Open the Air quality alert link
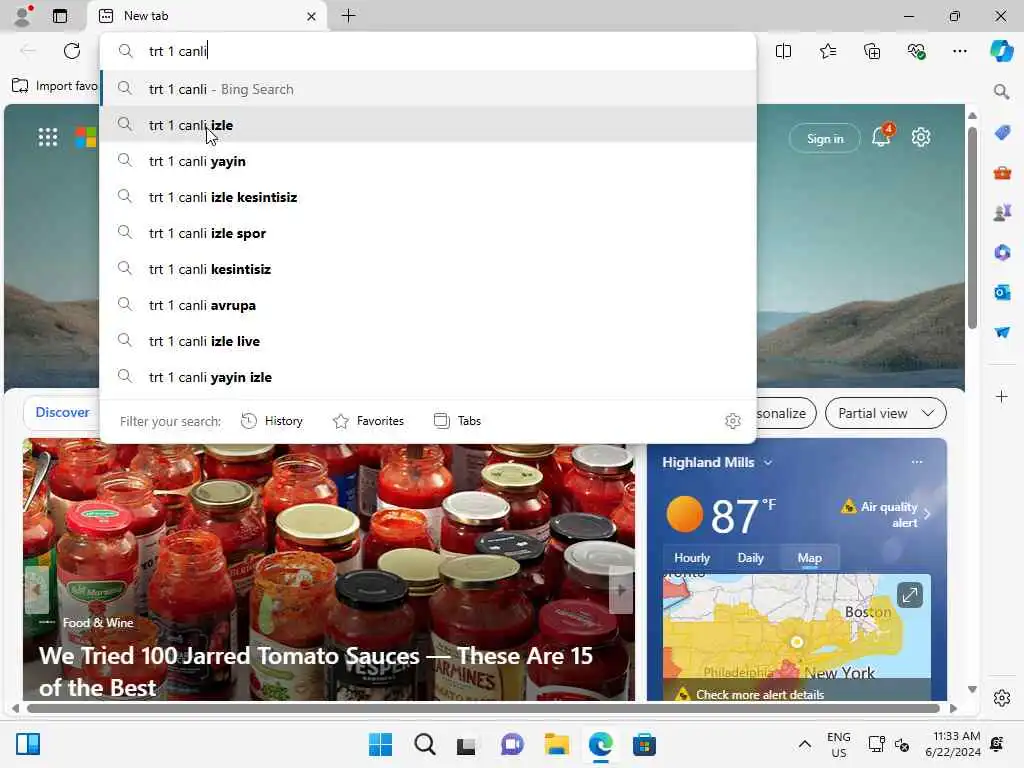This screenshot has height=768, width=1024. 885,514
